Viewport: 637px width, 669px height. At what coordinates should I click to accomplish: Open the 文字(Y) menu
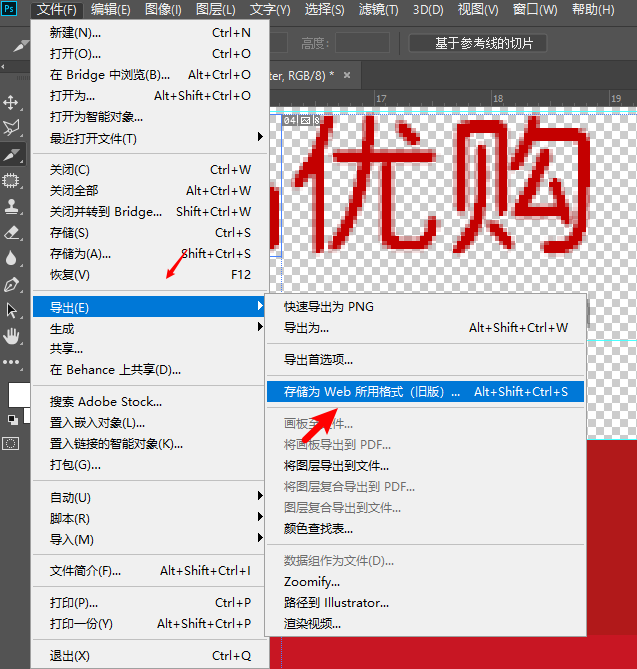click(270, 9)
